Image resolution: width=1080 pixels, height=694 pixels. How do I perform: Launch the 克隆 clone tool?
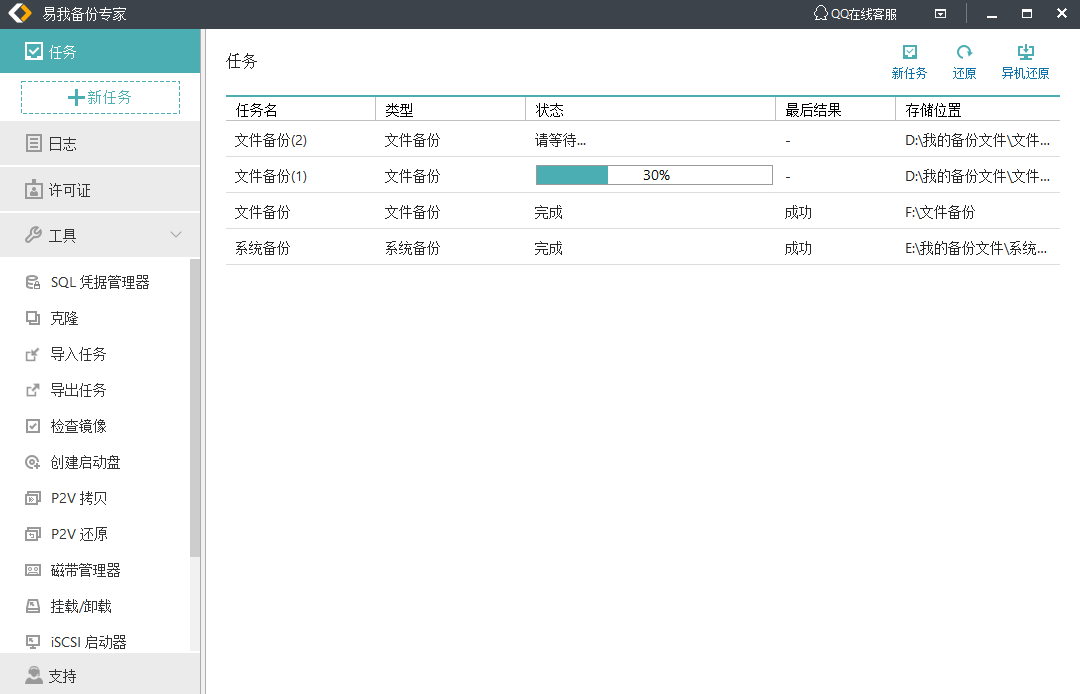point(64,318)
